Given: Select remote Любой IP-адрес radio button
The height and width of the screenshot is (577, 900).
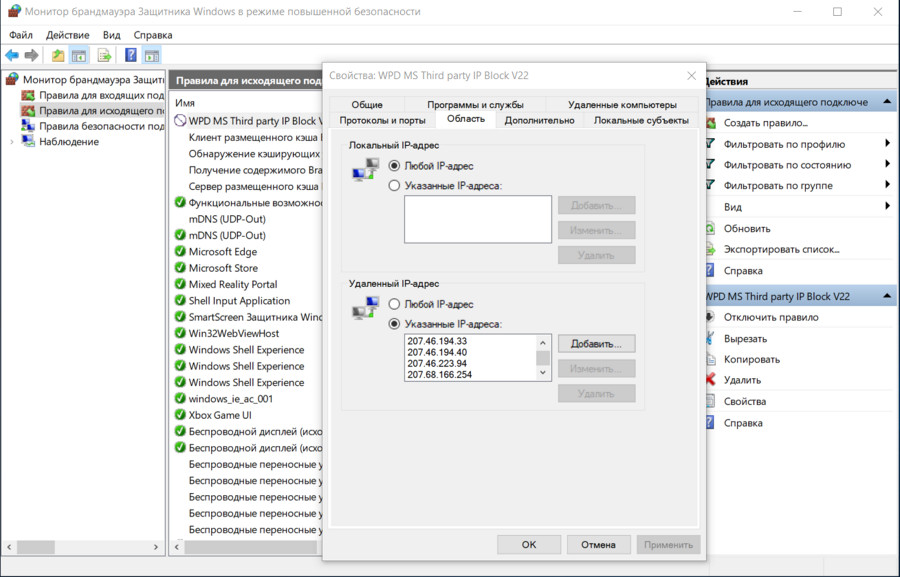Looking at the screenshot, I should pyautogui.click(x=394, y=304).
